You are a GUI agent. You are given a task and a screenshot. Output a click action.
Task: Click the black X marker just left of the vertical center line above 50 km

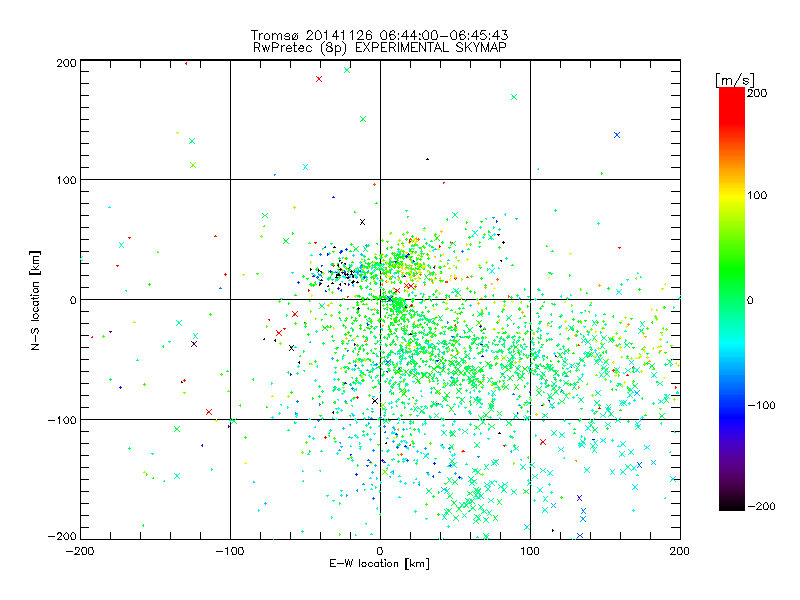pos(362,222)
